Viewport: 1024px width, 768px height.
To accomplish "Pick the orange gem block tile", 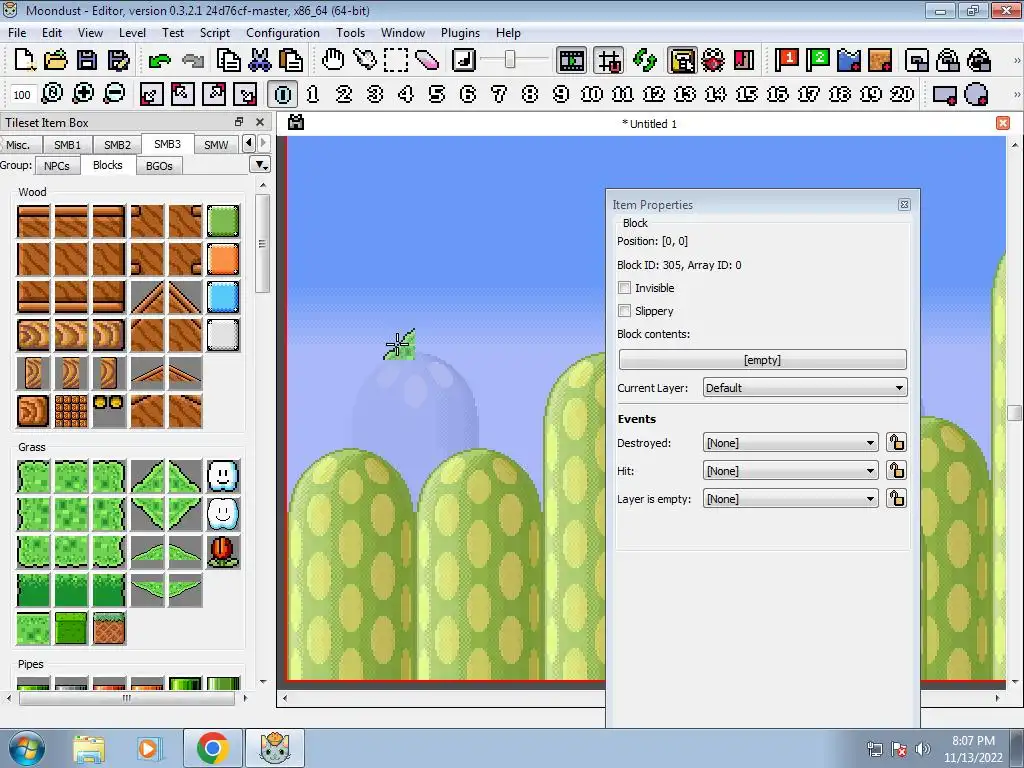I will coord(223,259).
